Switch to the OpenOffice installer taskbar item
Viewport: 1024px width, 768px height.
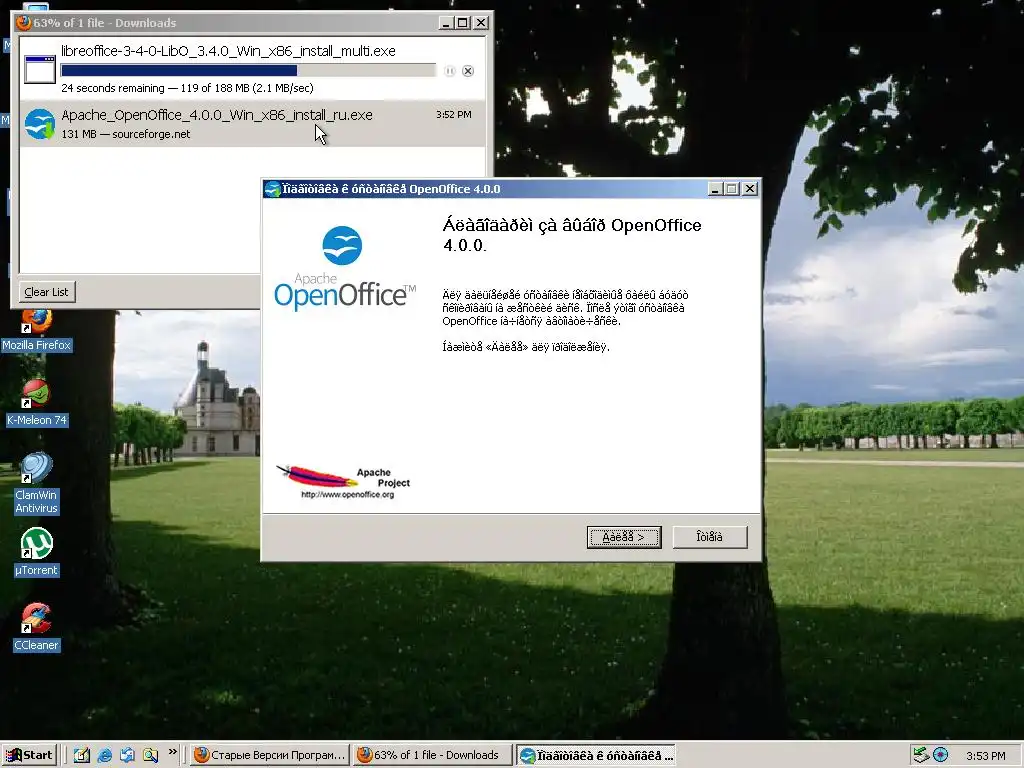(x=595, y=755)
